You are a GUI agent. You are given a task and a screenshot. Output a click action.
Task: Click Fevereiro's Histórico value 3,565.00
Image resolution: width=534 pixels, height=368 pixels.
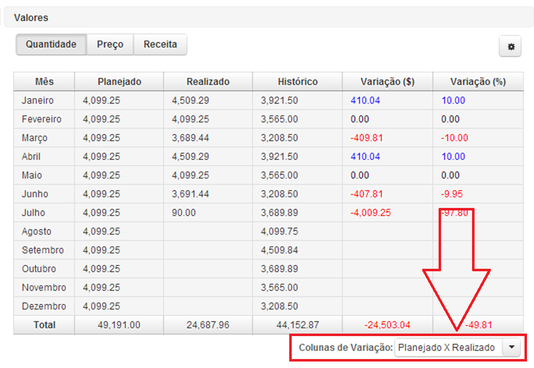279,119
